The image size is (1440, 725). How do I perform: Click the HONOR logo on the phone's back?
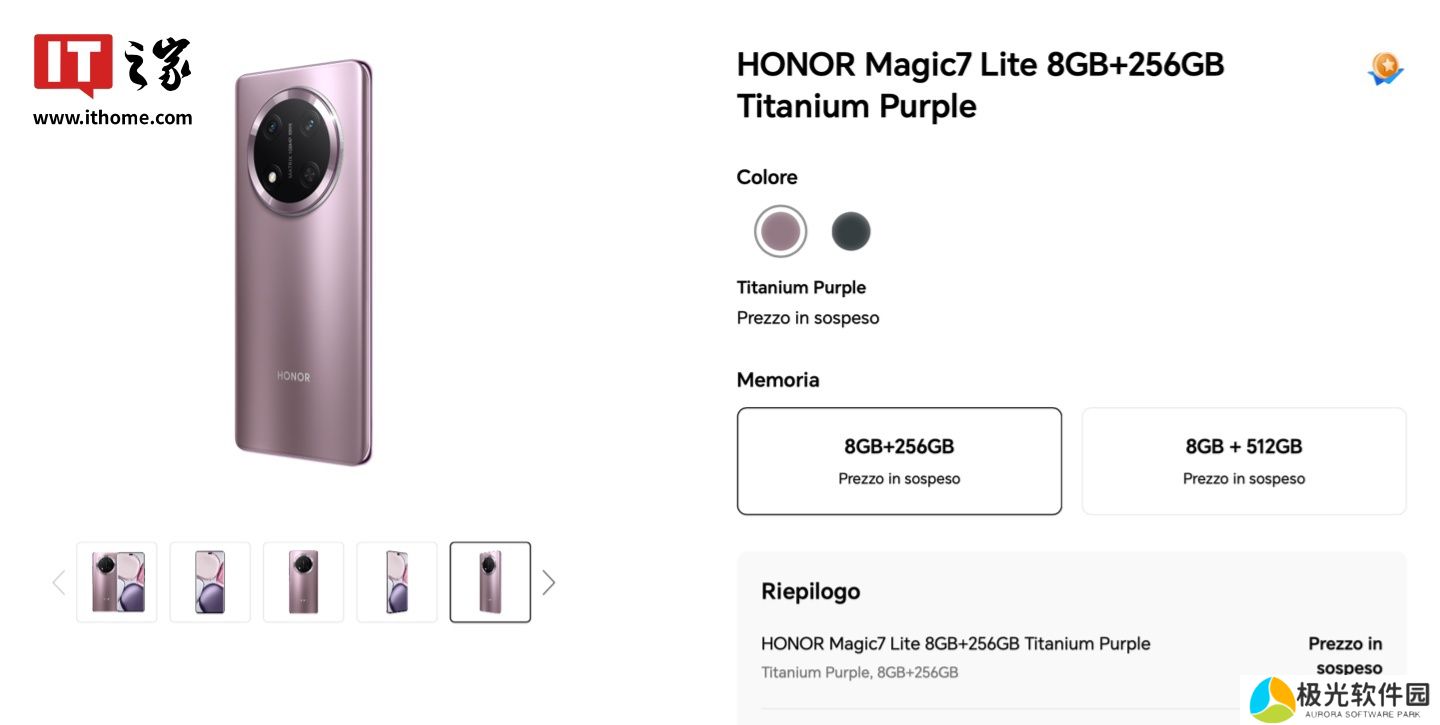click(x=293, y=377)
